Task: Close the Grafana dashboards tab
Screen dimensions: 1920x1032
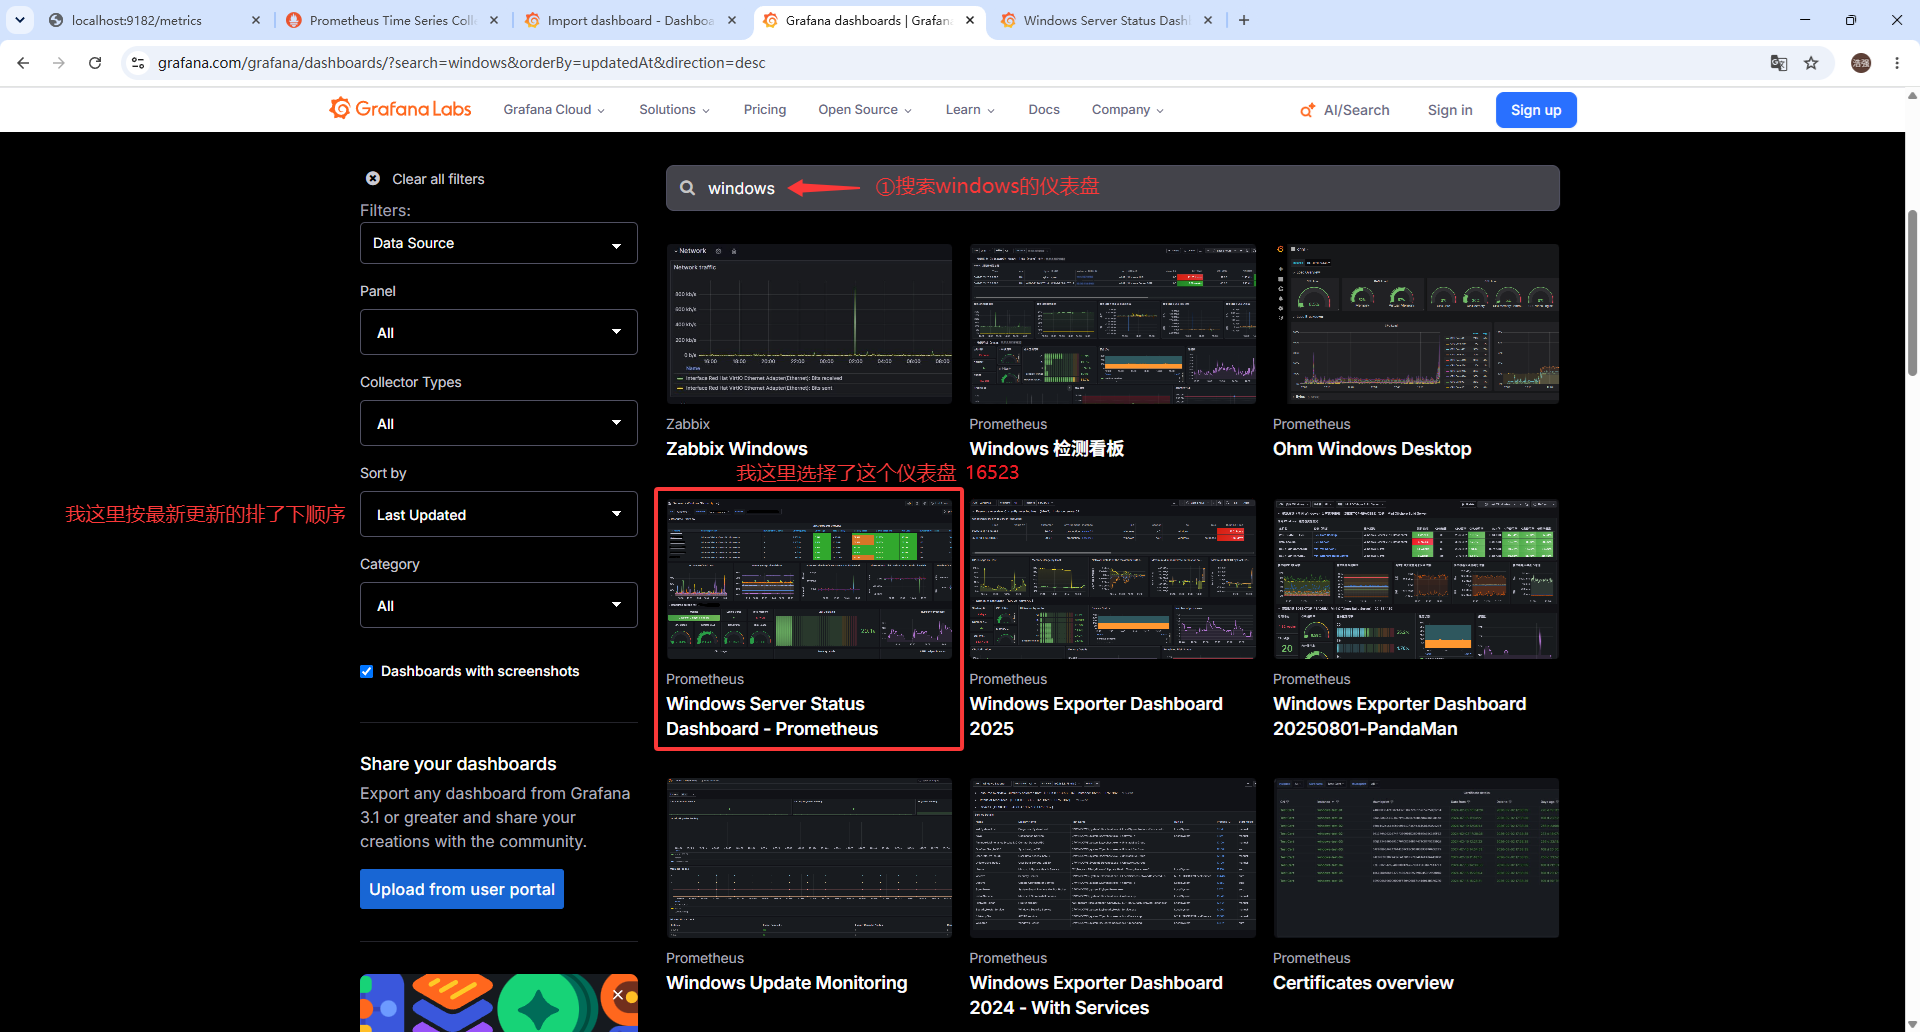Action: (x=970, y=20)
